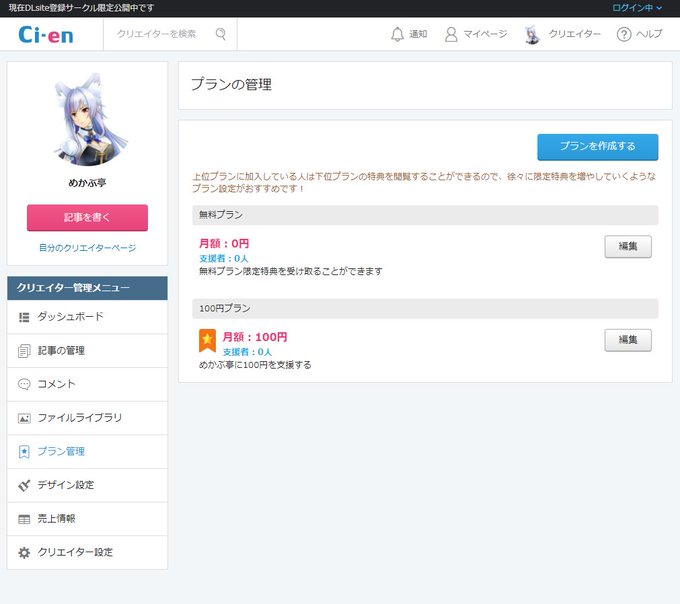680x604 pixels.
Task: Click the プラン管理 star bookmark icon
Action: (24, 452)
